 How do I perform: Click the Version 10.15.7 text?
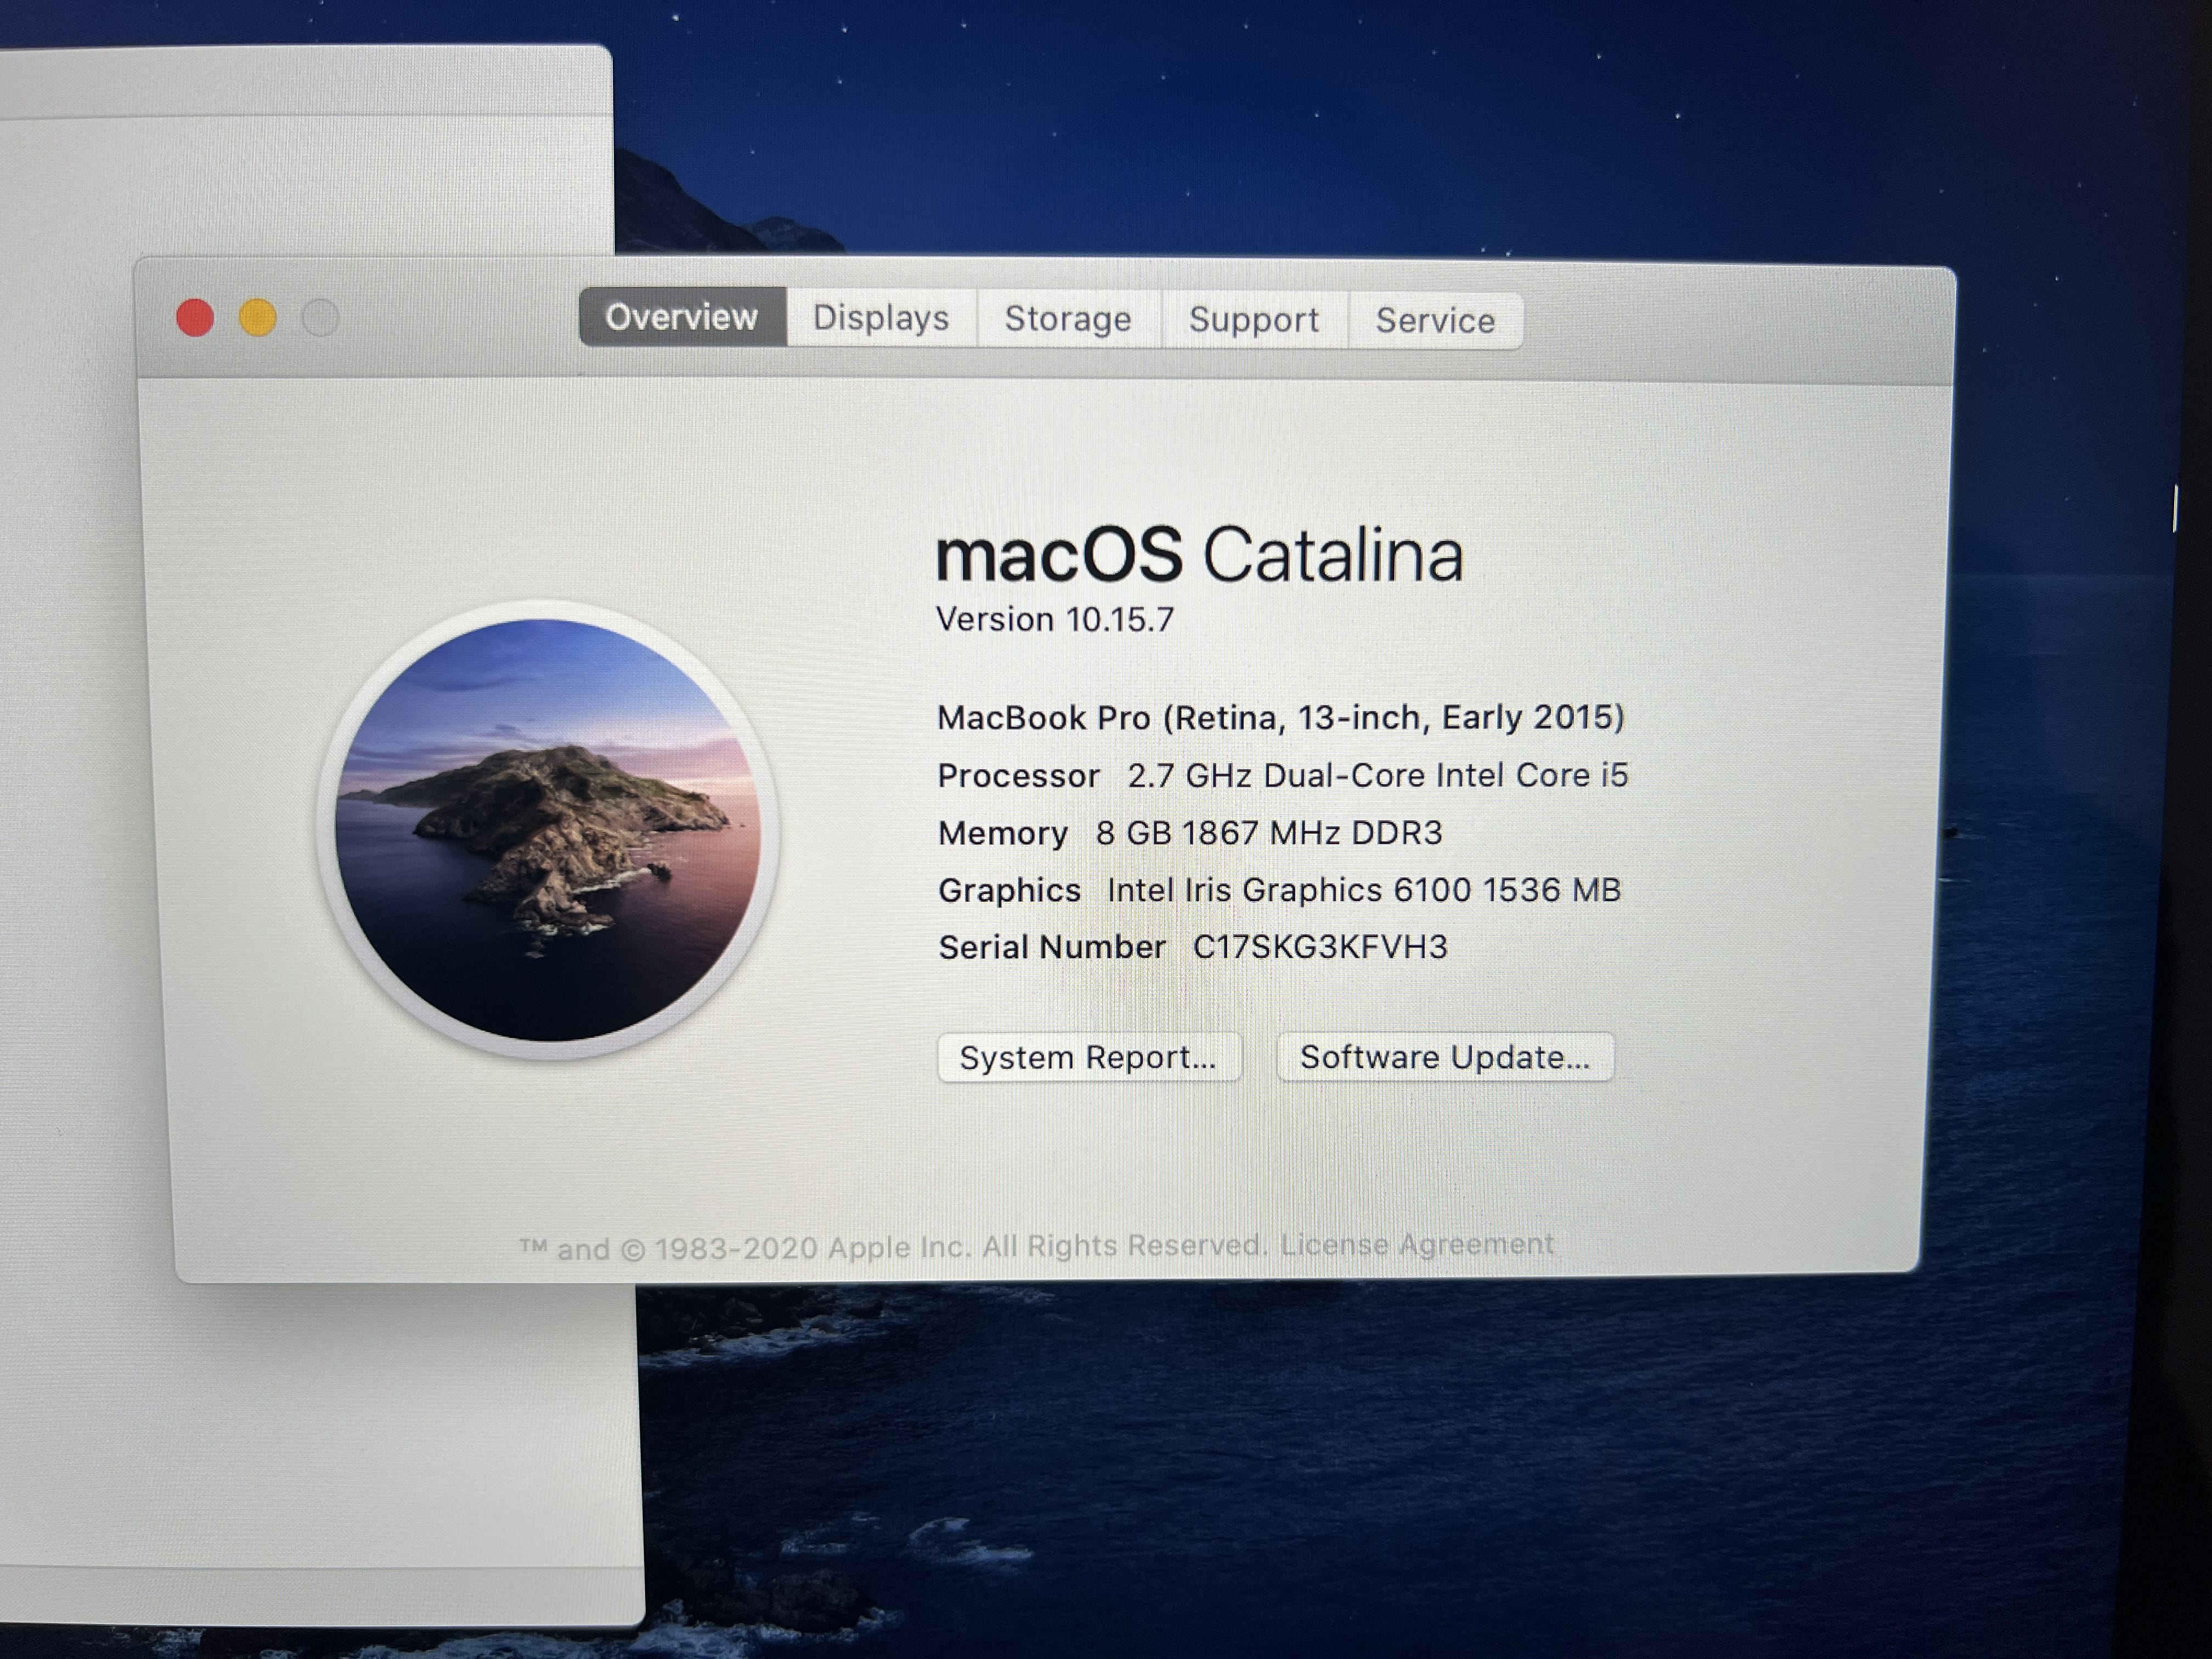pos(1055,620)
